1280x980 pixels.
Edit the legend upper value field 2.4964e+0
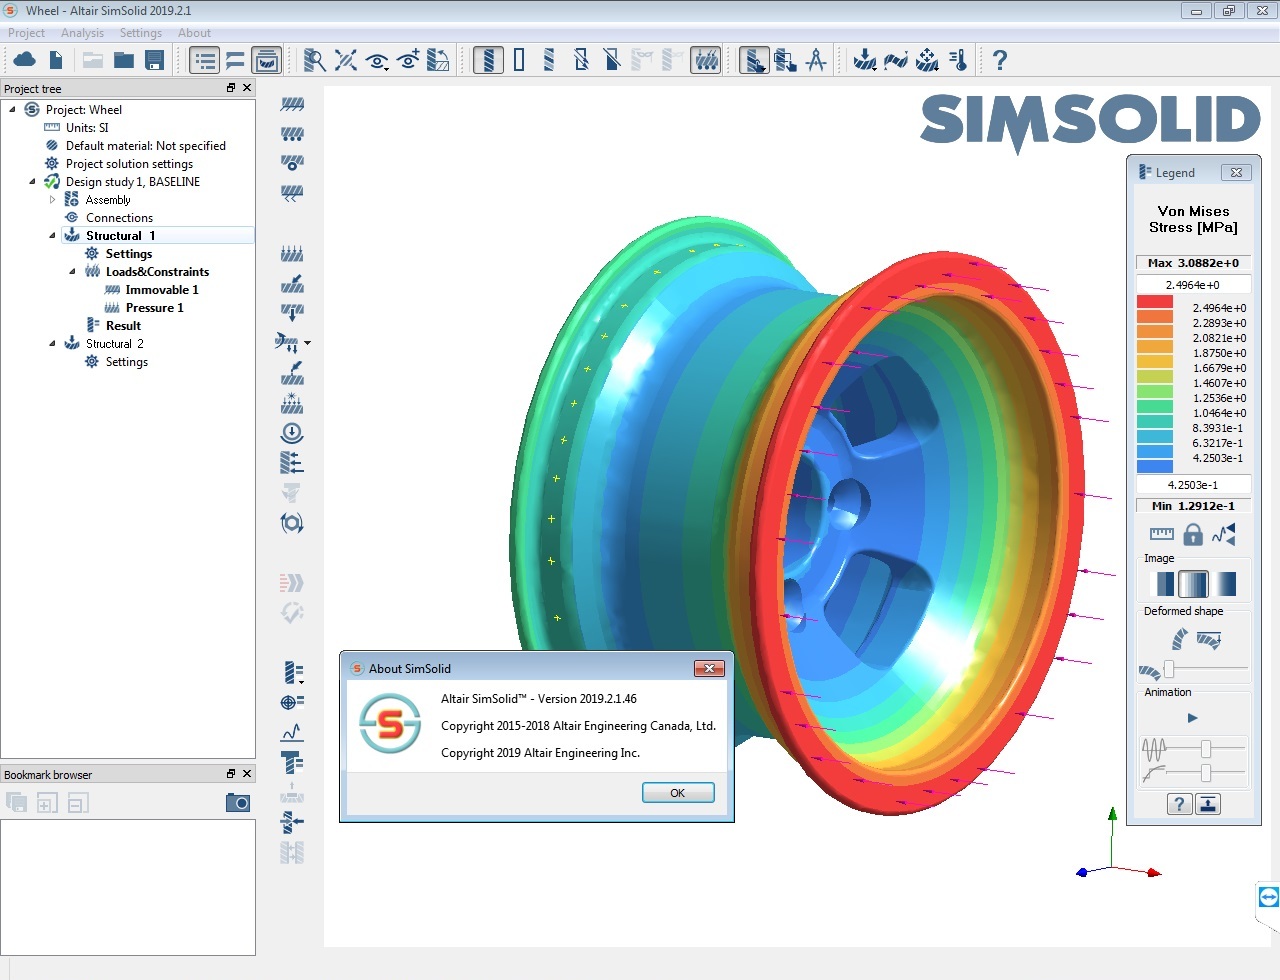coord(1193,285)
